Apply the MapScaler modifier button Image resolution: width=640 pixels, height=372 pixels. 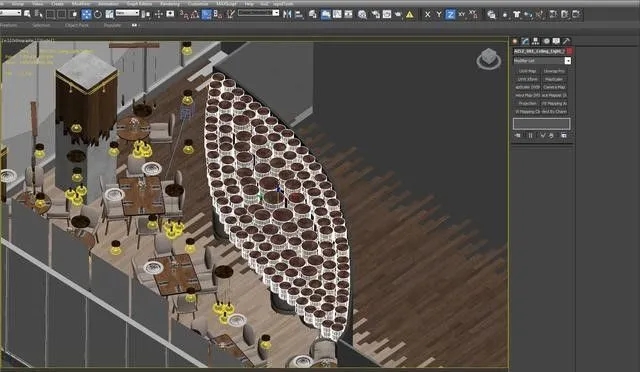click(x=554, y=79)
